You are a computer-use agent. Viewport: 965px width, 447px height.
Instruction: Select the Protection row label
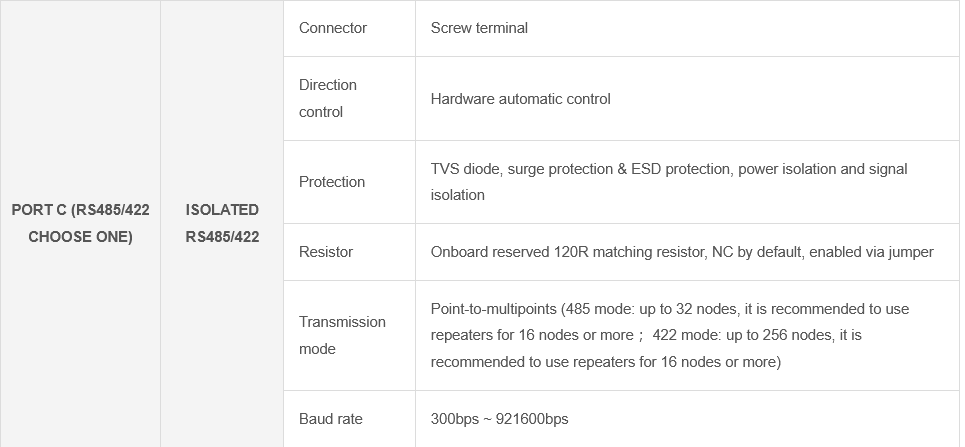click(332, 182)
